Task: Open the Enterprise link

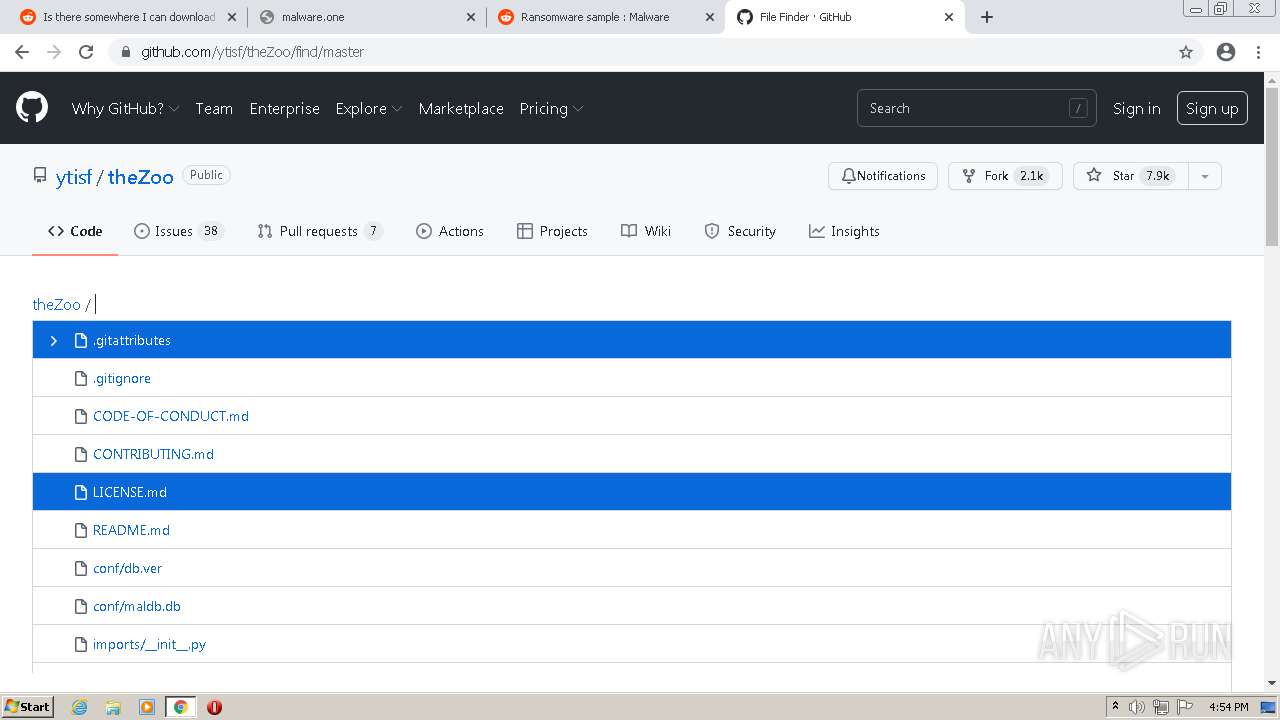Action: click(x=284, y=108)
